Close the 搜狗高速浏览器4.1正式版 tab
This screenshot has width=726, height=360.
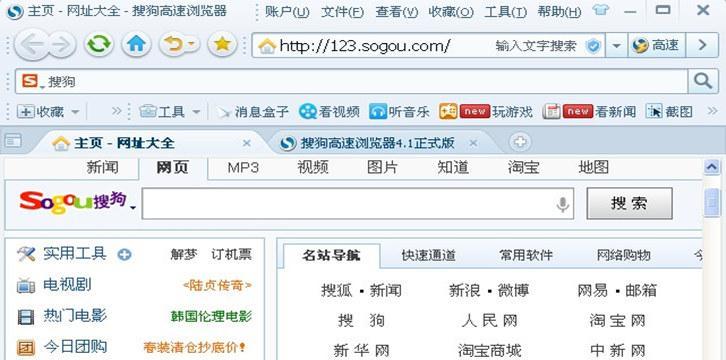473,143
